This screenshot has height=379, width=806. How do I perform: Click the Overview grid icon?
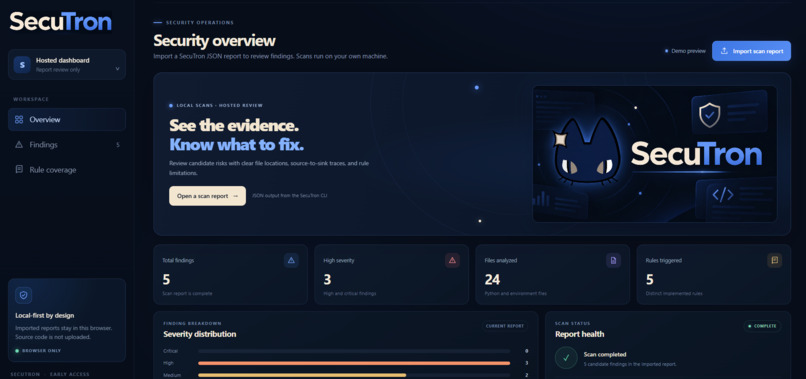pyautogui.click(x=19, y=119)
